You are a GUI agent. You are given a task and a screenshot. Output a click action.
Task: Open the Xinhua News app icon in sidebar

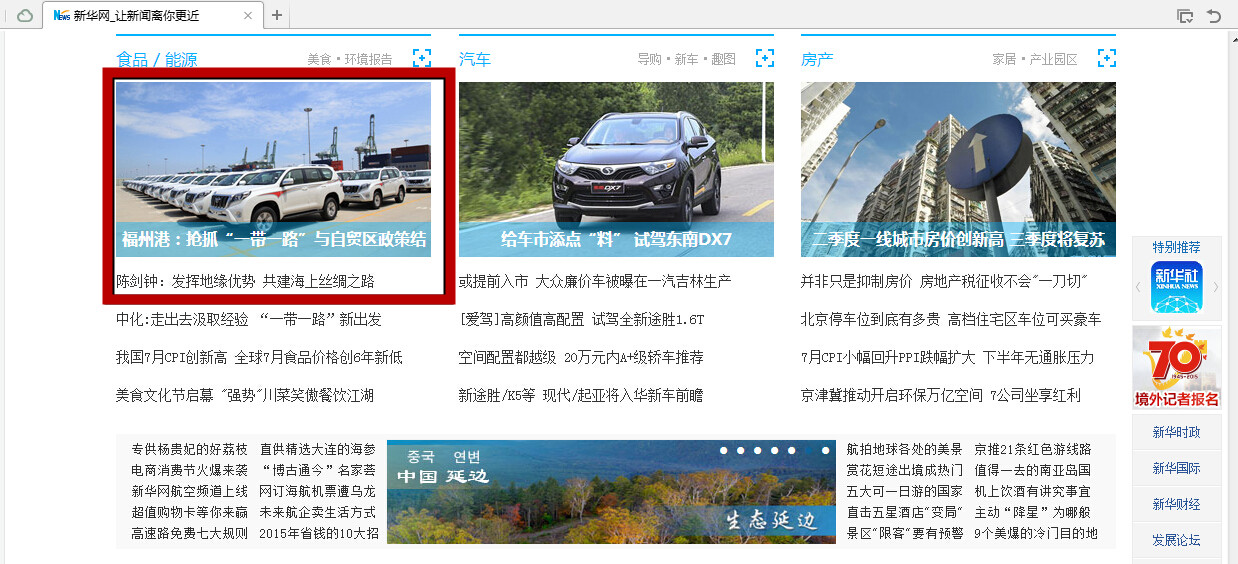click(x=1176, y=287)
